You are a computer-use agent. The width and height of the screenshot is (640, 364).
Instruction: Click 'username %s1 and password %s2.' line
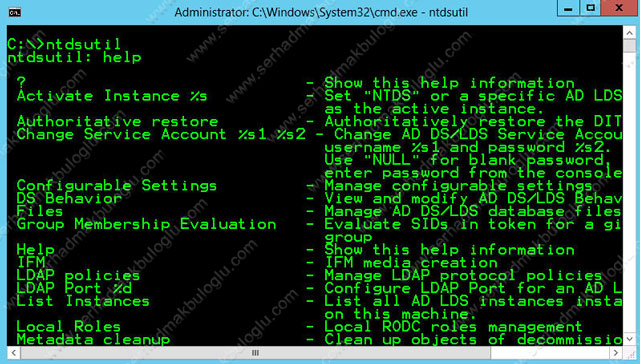(x=468, y=147)
